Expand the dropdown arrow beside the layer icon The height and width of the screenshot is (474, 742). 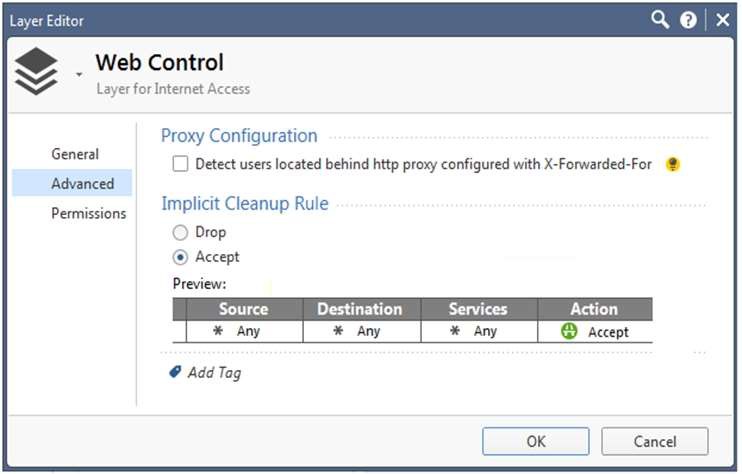[x=77, y=73]
